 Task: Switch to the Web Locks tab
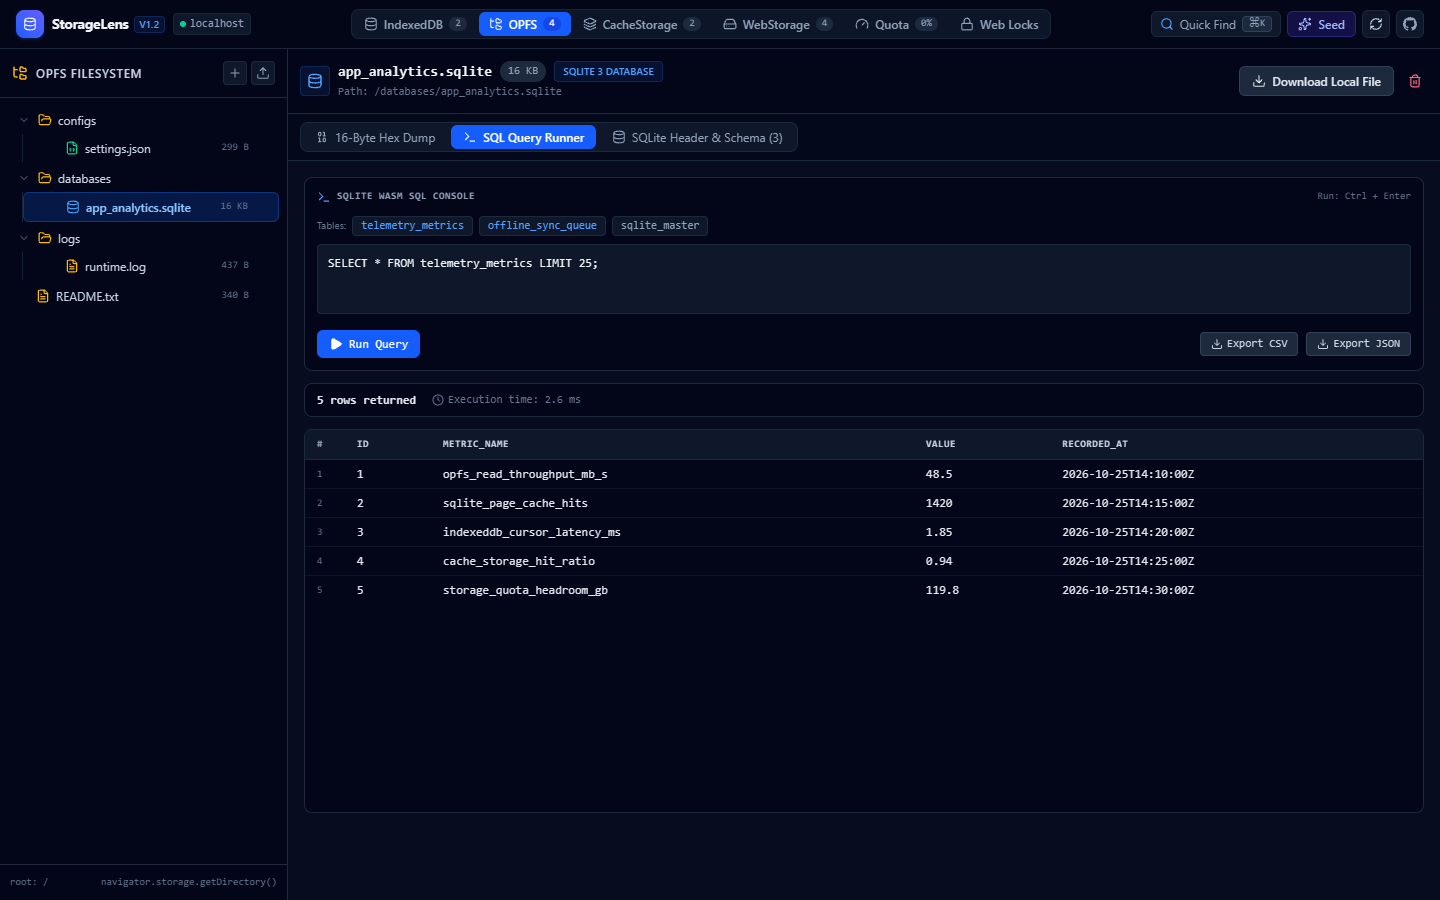click(x=1000, y=24)
